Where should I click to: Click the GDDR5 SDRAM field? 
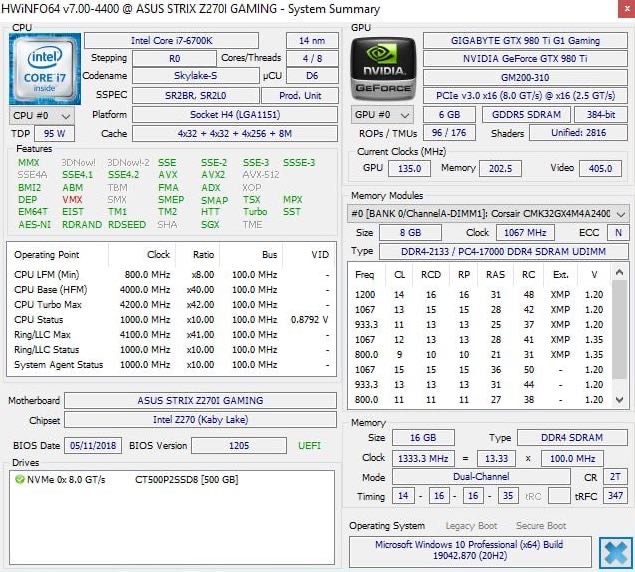pos(526,115)
